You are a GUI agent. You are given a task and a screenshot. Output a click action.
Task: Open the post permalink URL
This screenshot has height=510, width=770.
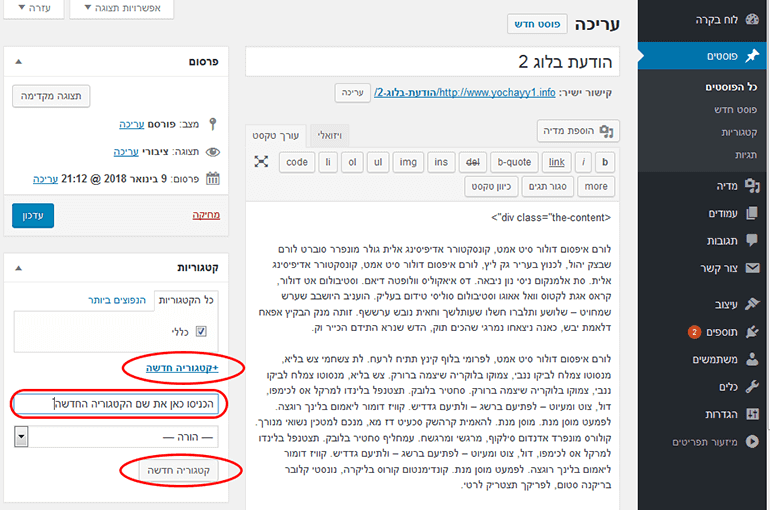(465, 93)
